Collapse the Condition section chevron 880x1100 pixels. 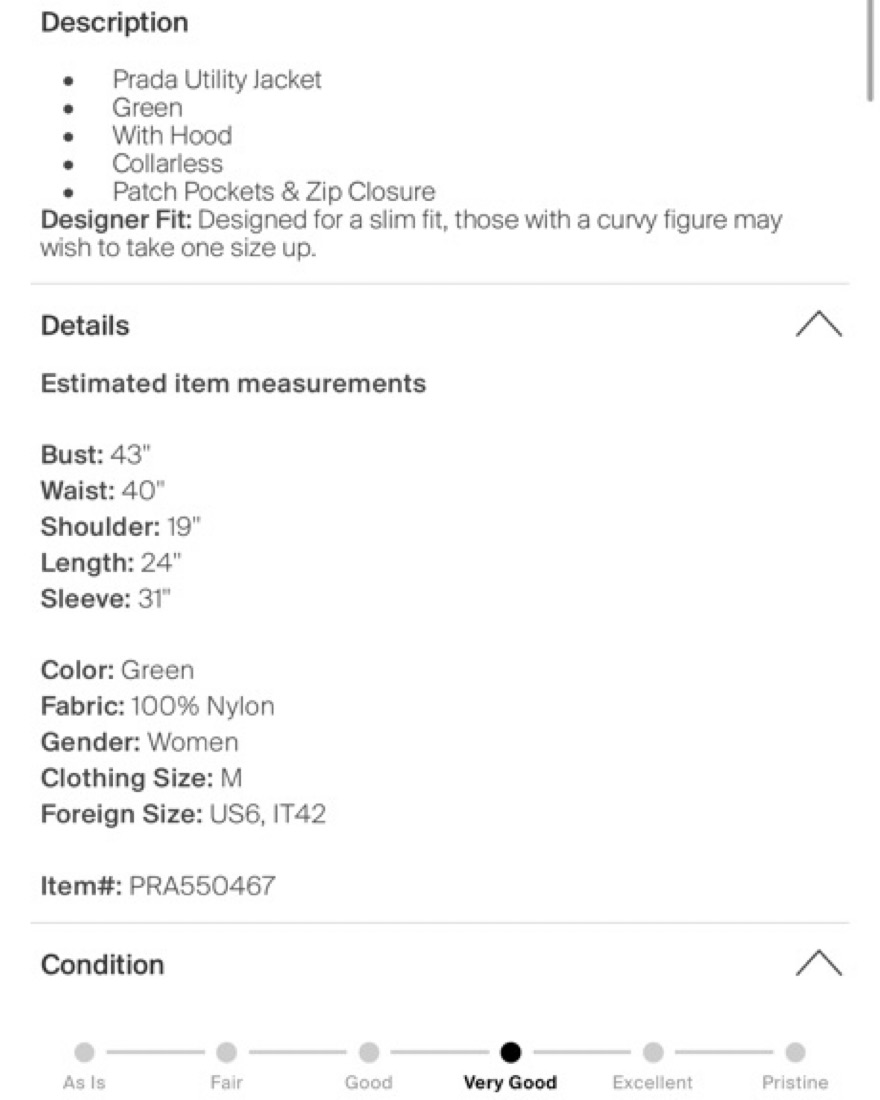coord(819,963)
